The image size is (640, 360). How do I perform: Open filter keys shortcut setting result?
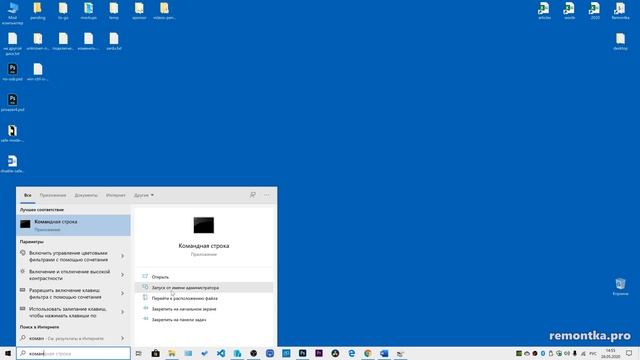click(x=68, y=293)
